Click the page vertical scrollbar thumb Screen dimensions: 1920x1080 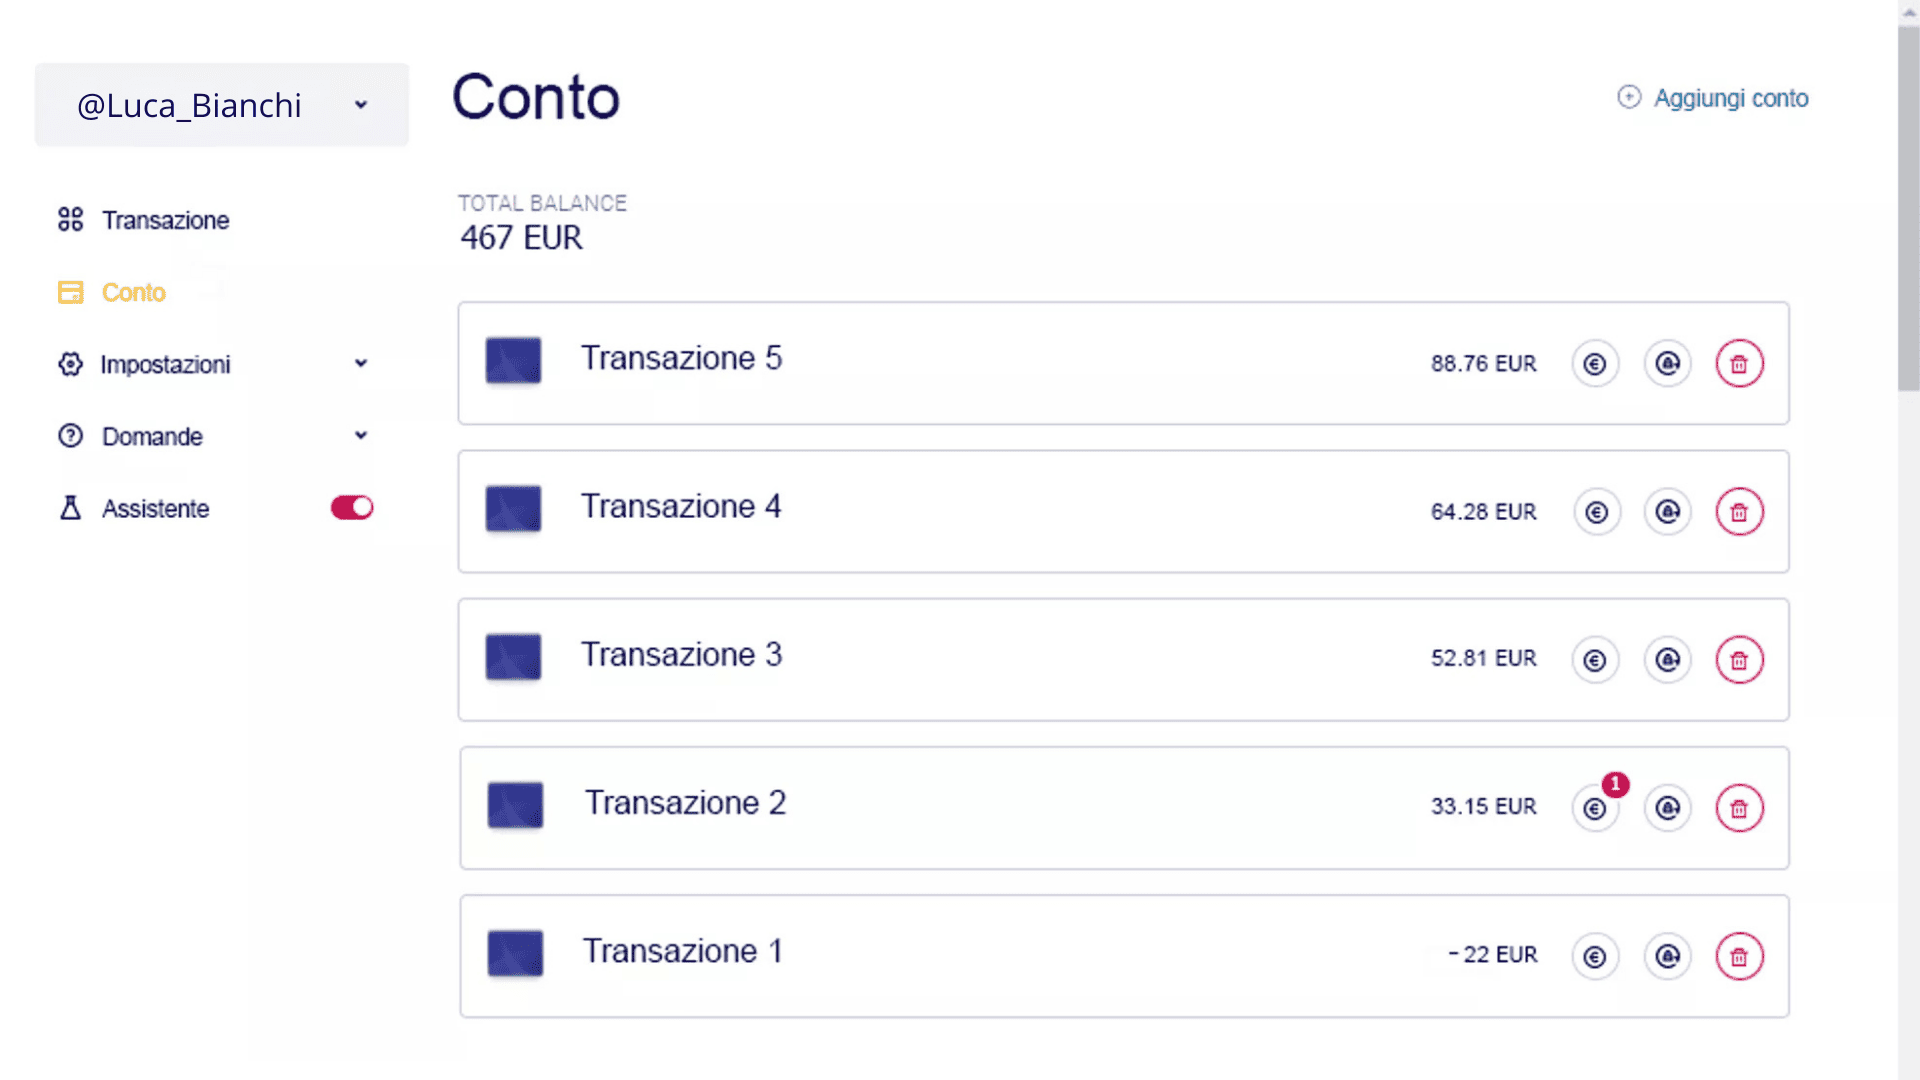[1908, 200]
